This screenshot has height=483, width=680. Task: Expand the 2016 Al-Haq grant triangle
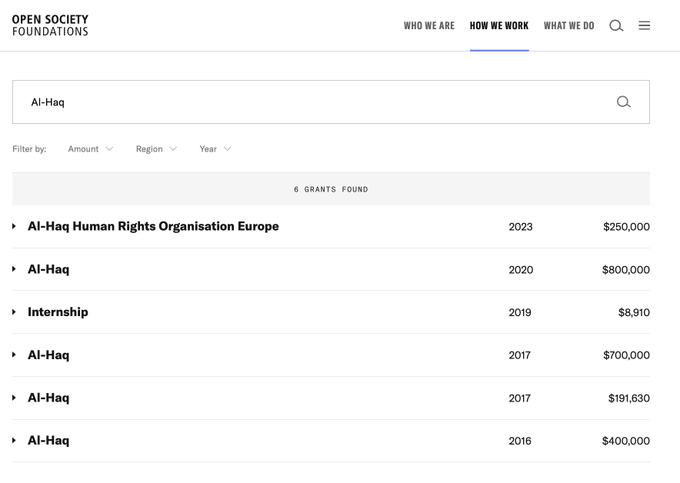coord(14,441)
